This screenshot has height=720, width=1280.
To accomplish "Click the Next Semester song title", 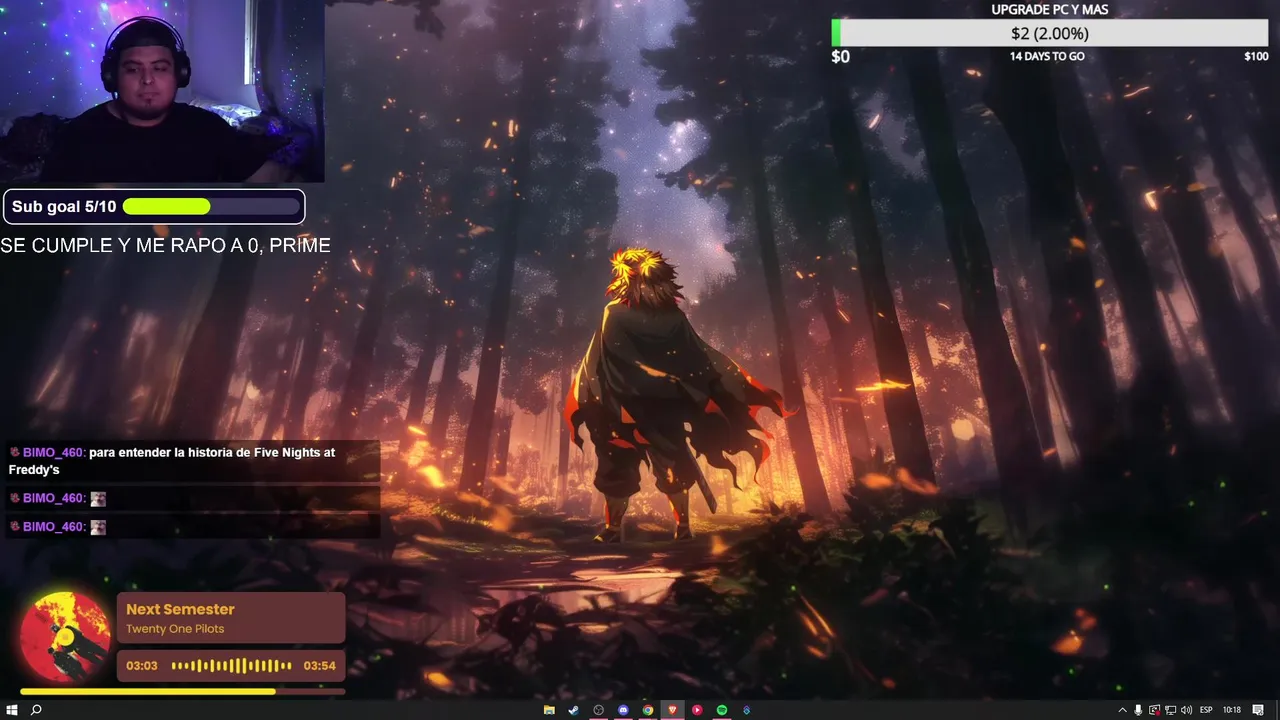I will coord(180,609).
